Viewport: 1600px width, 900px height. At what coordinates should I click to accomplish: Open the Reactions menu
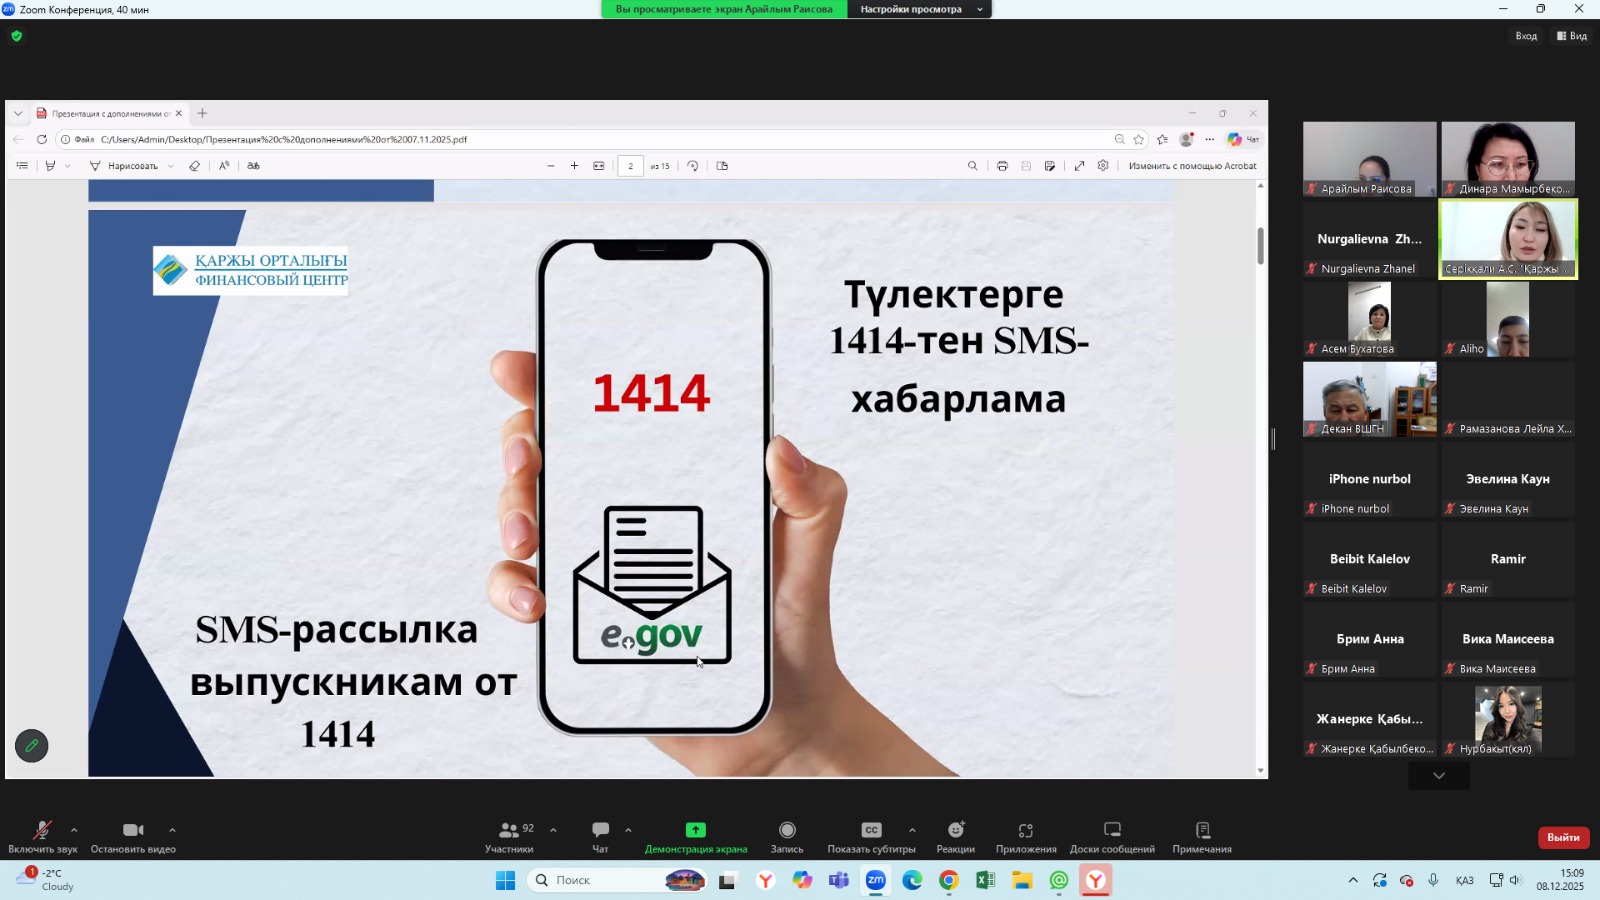pyautogui.click(x=955, y=836)
